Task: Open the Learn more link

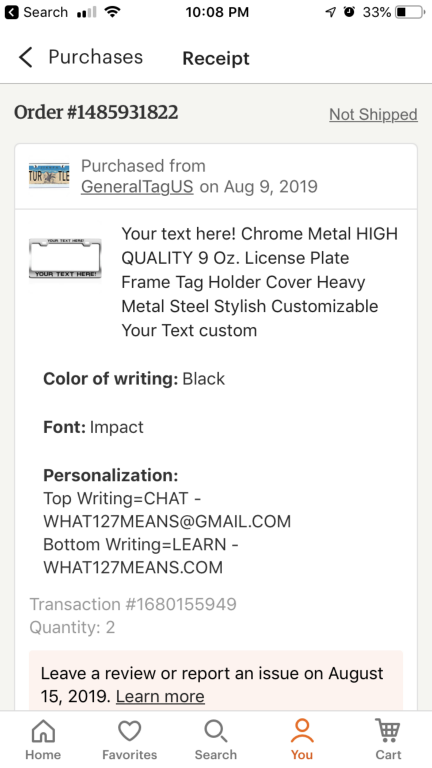Action: 160,696
